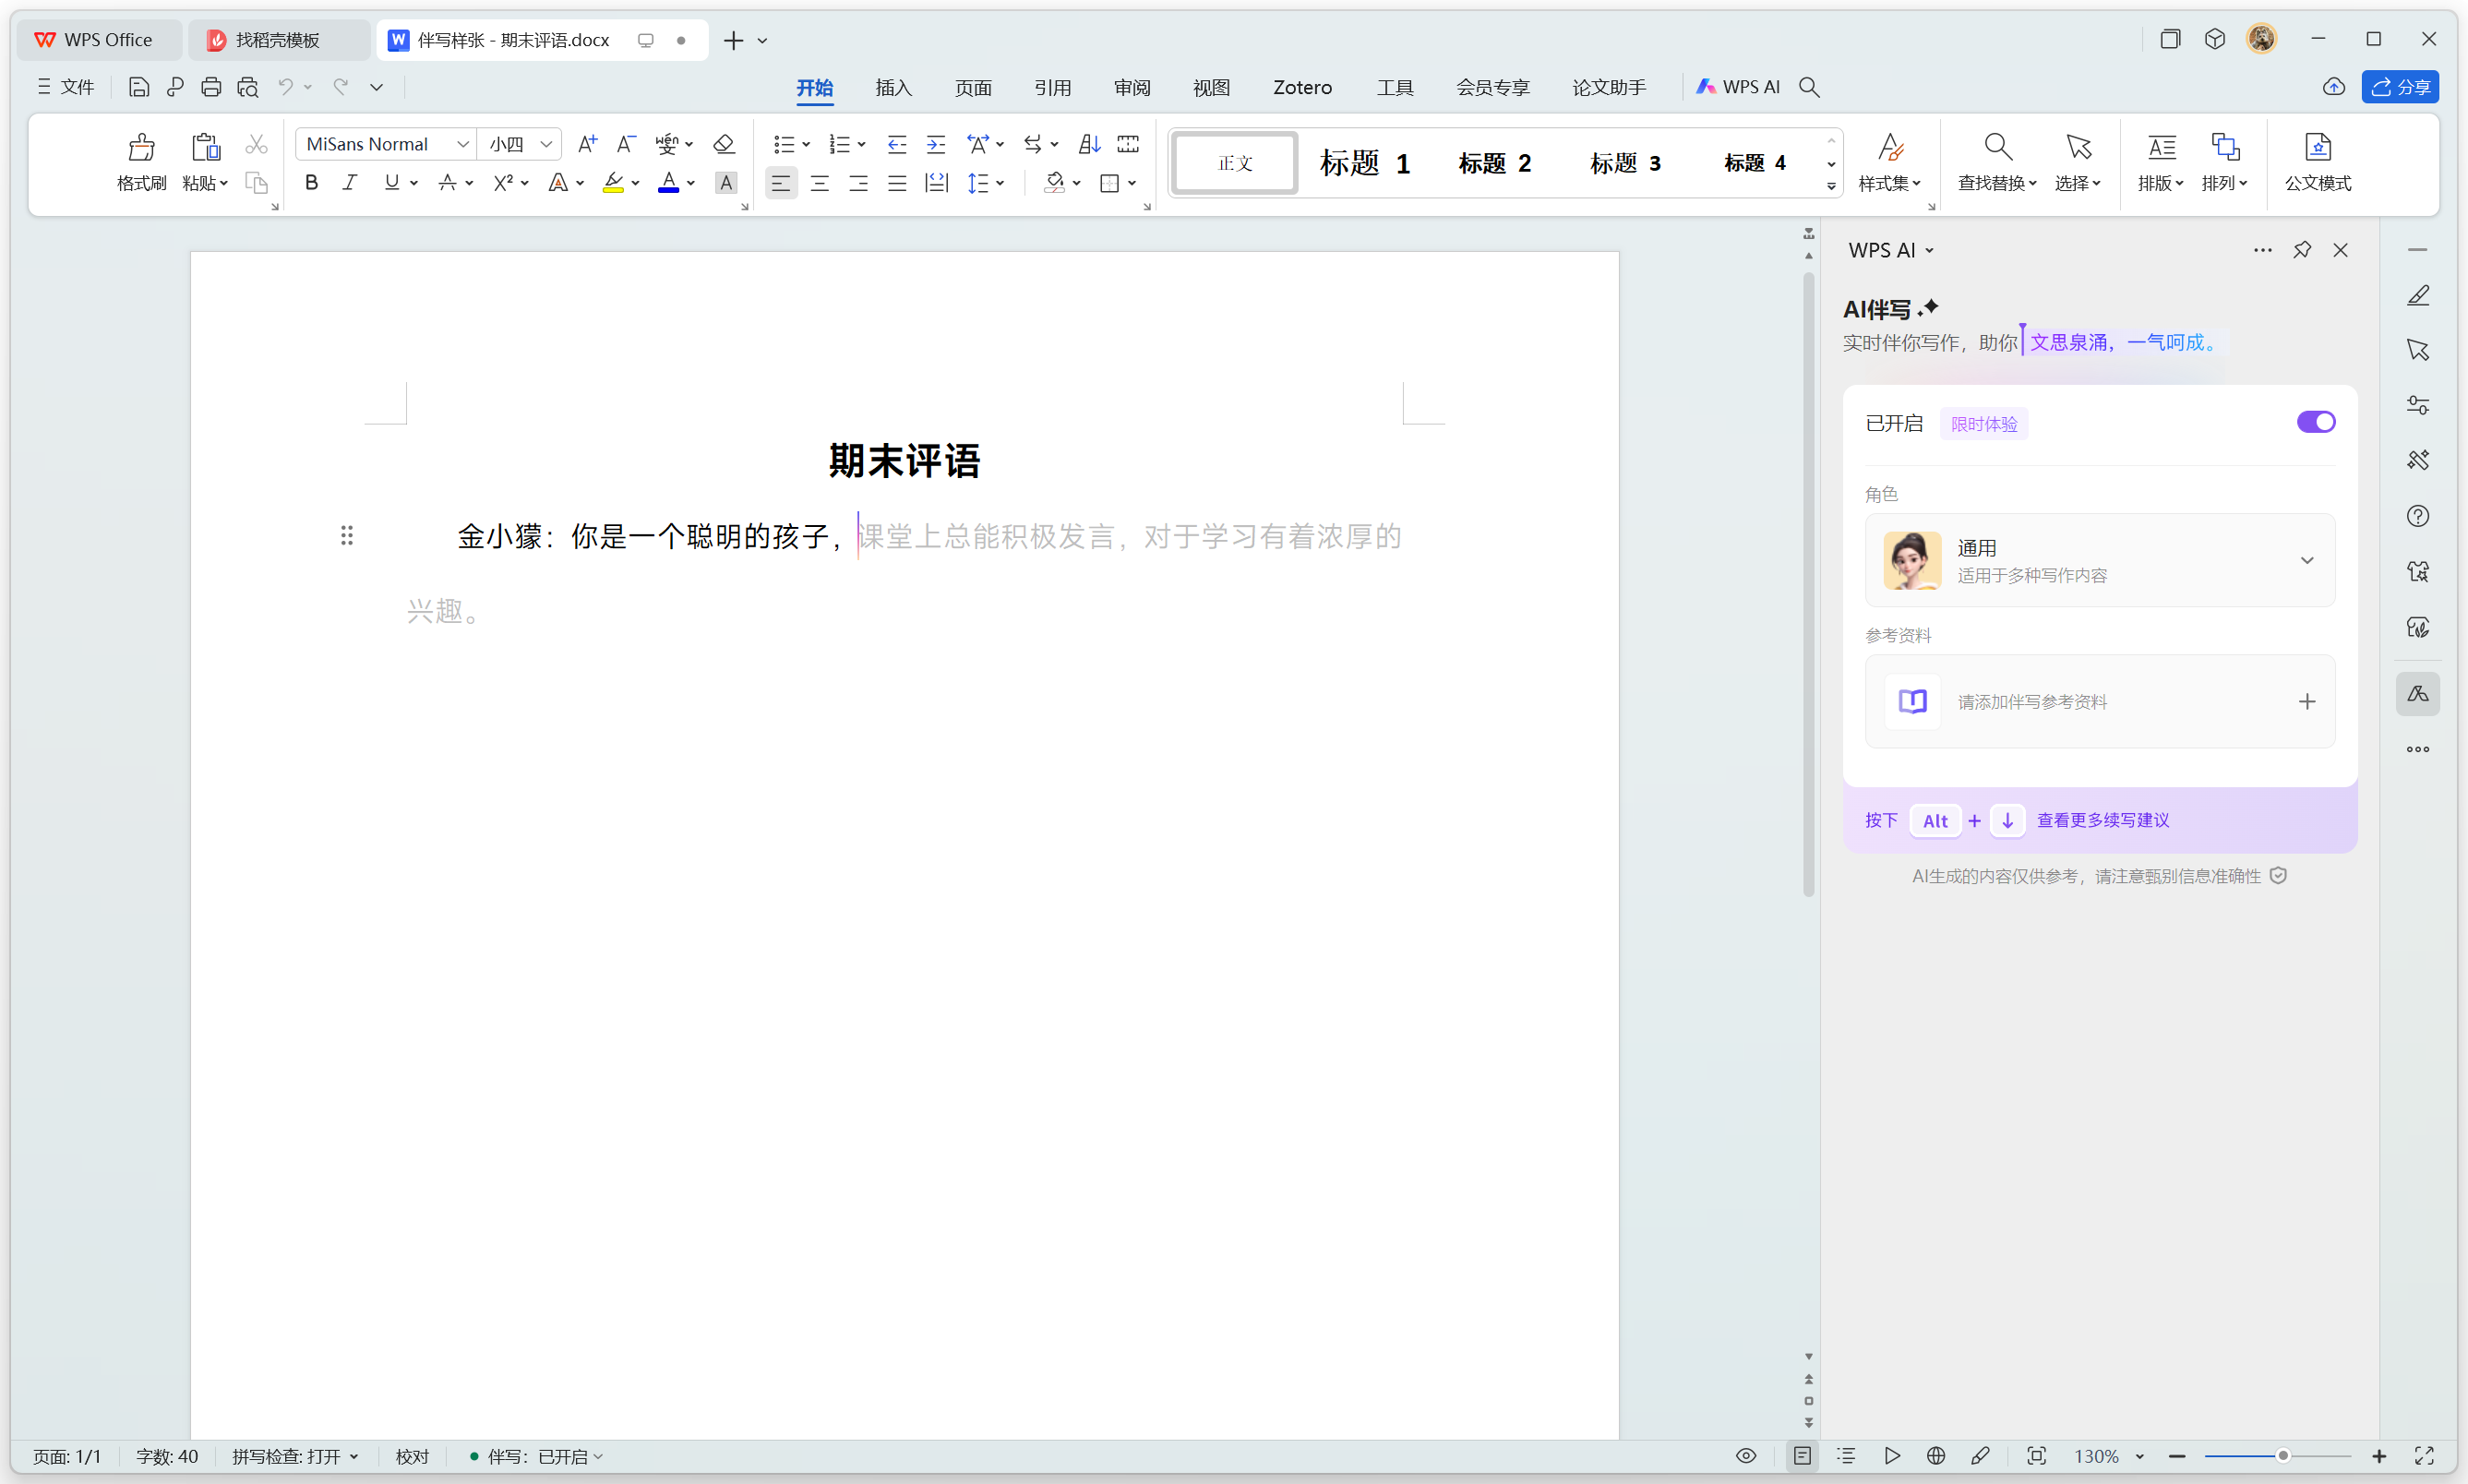Click the Bold formatting icon
The image size is (2468, 1484).
point(311,183)
